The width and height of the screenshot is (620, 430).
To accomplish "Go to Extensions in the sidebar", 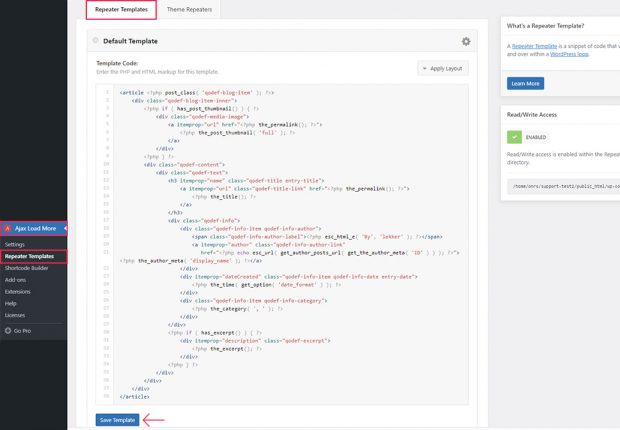I will point(17,291).
